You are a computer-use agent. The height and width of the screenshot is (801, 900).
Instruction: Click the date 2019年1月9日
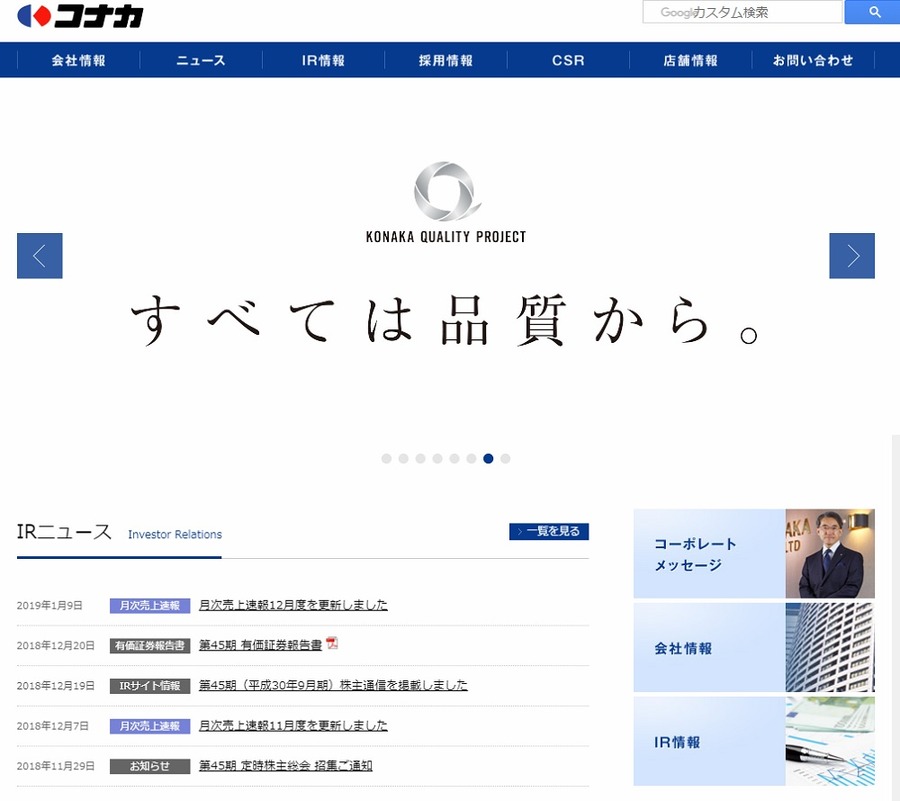coord(49,605)
